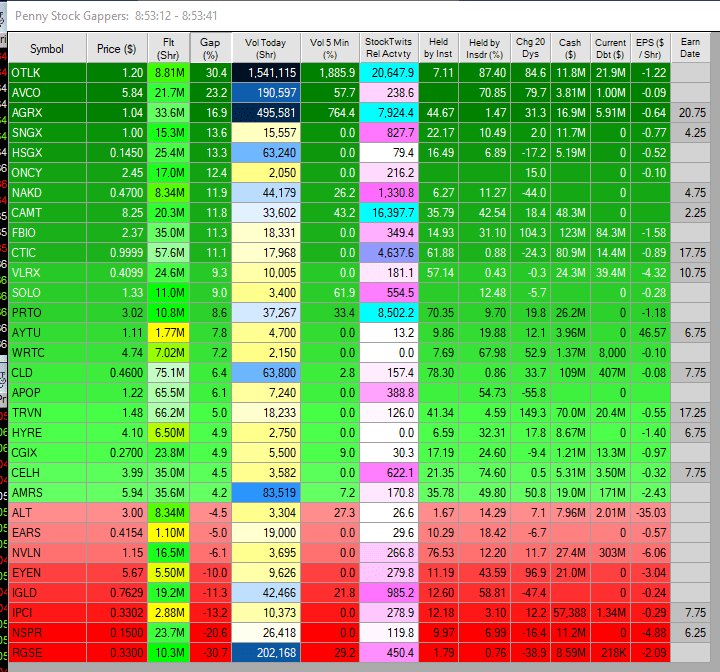Screen dimensions: 720x672
Task: Select the CELH symbol cell
Action: pos(47,472)
